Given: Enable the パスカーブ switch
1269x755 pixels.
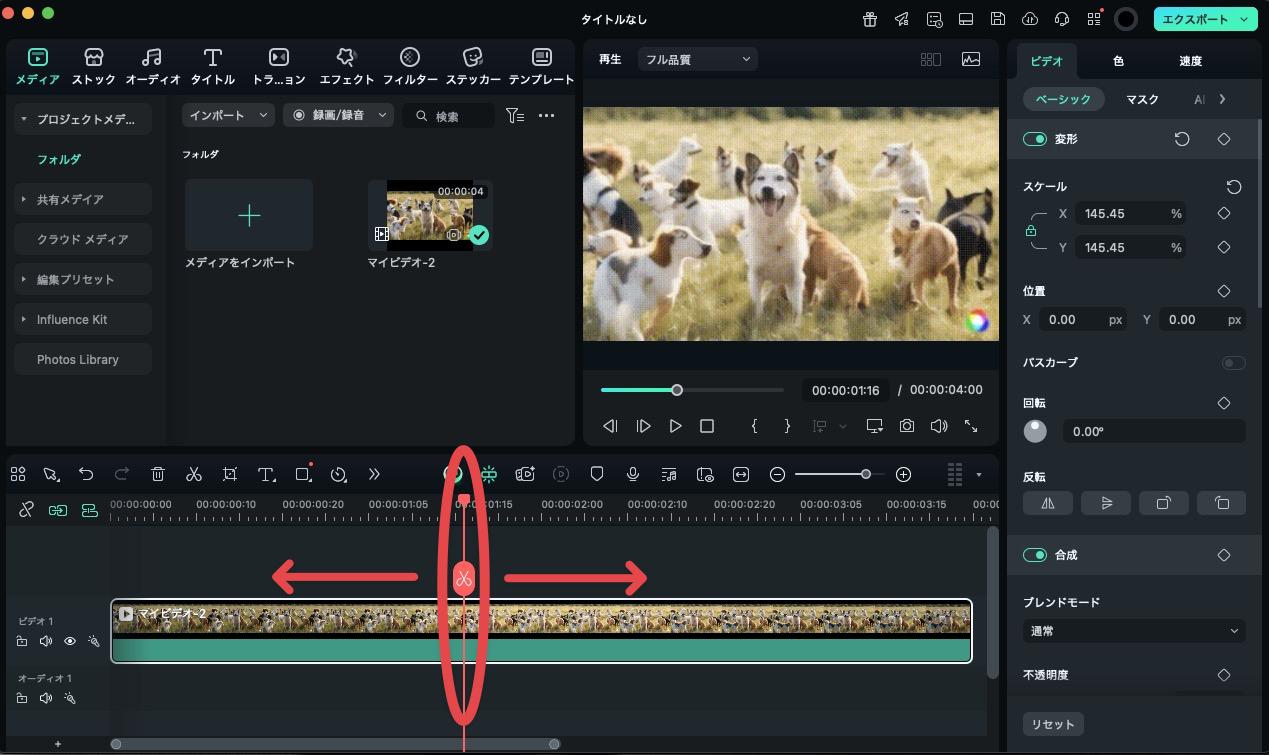Looking at the screenshot, I should (1233, 363).
